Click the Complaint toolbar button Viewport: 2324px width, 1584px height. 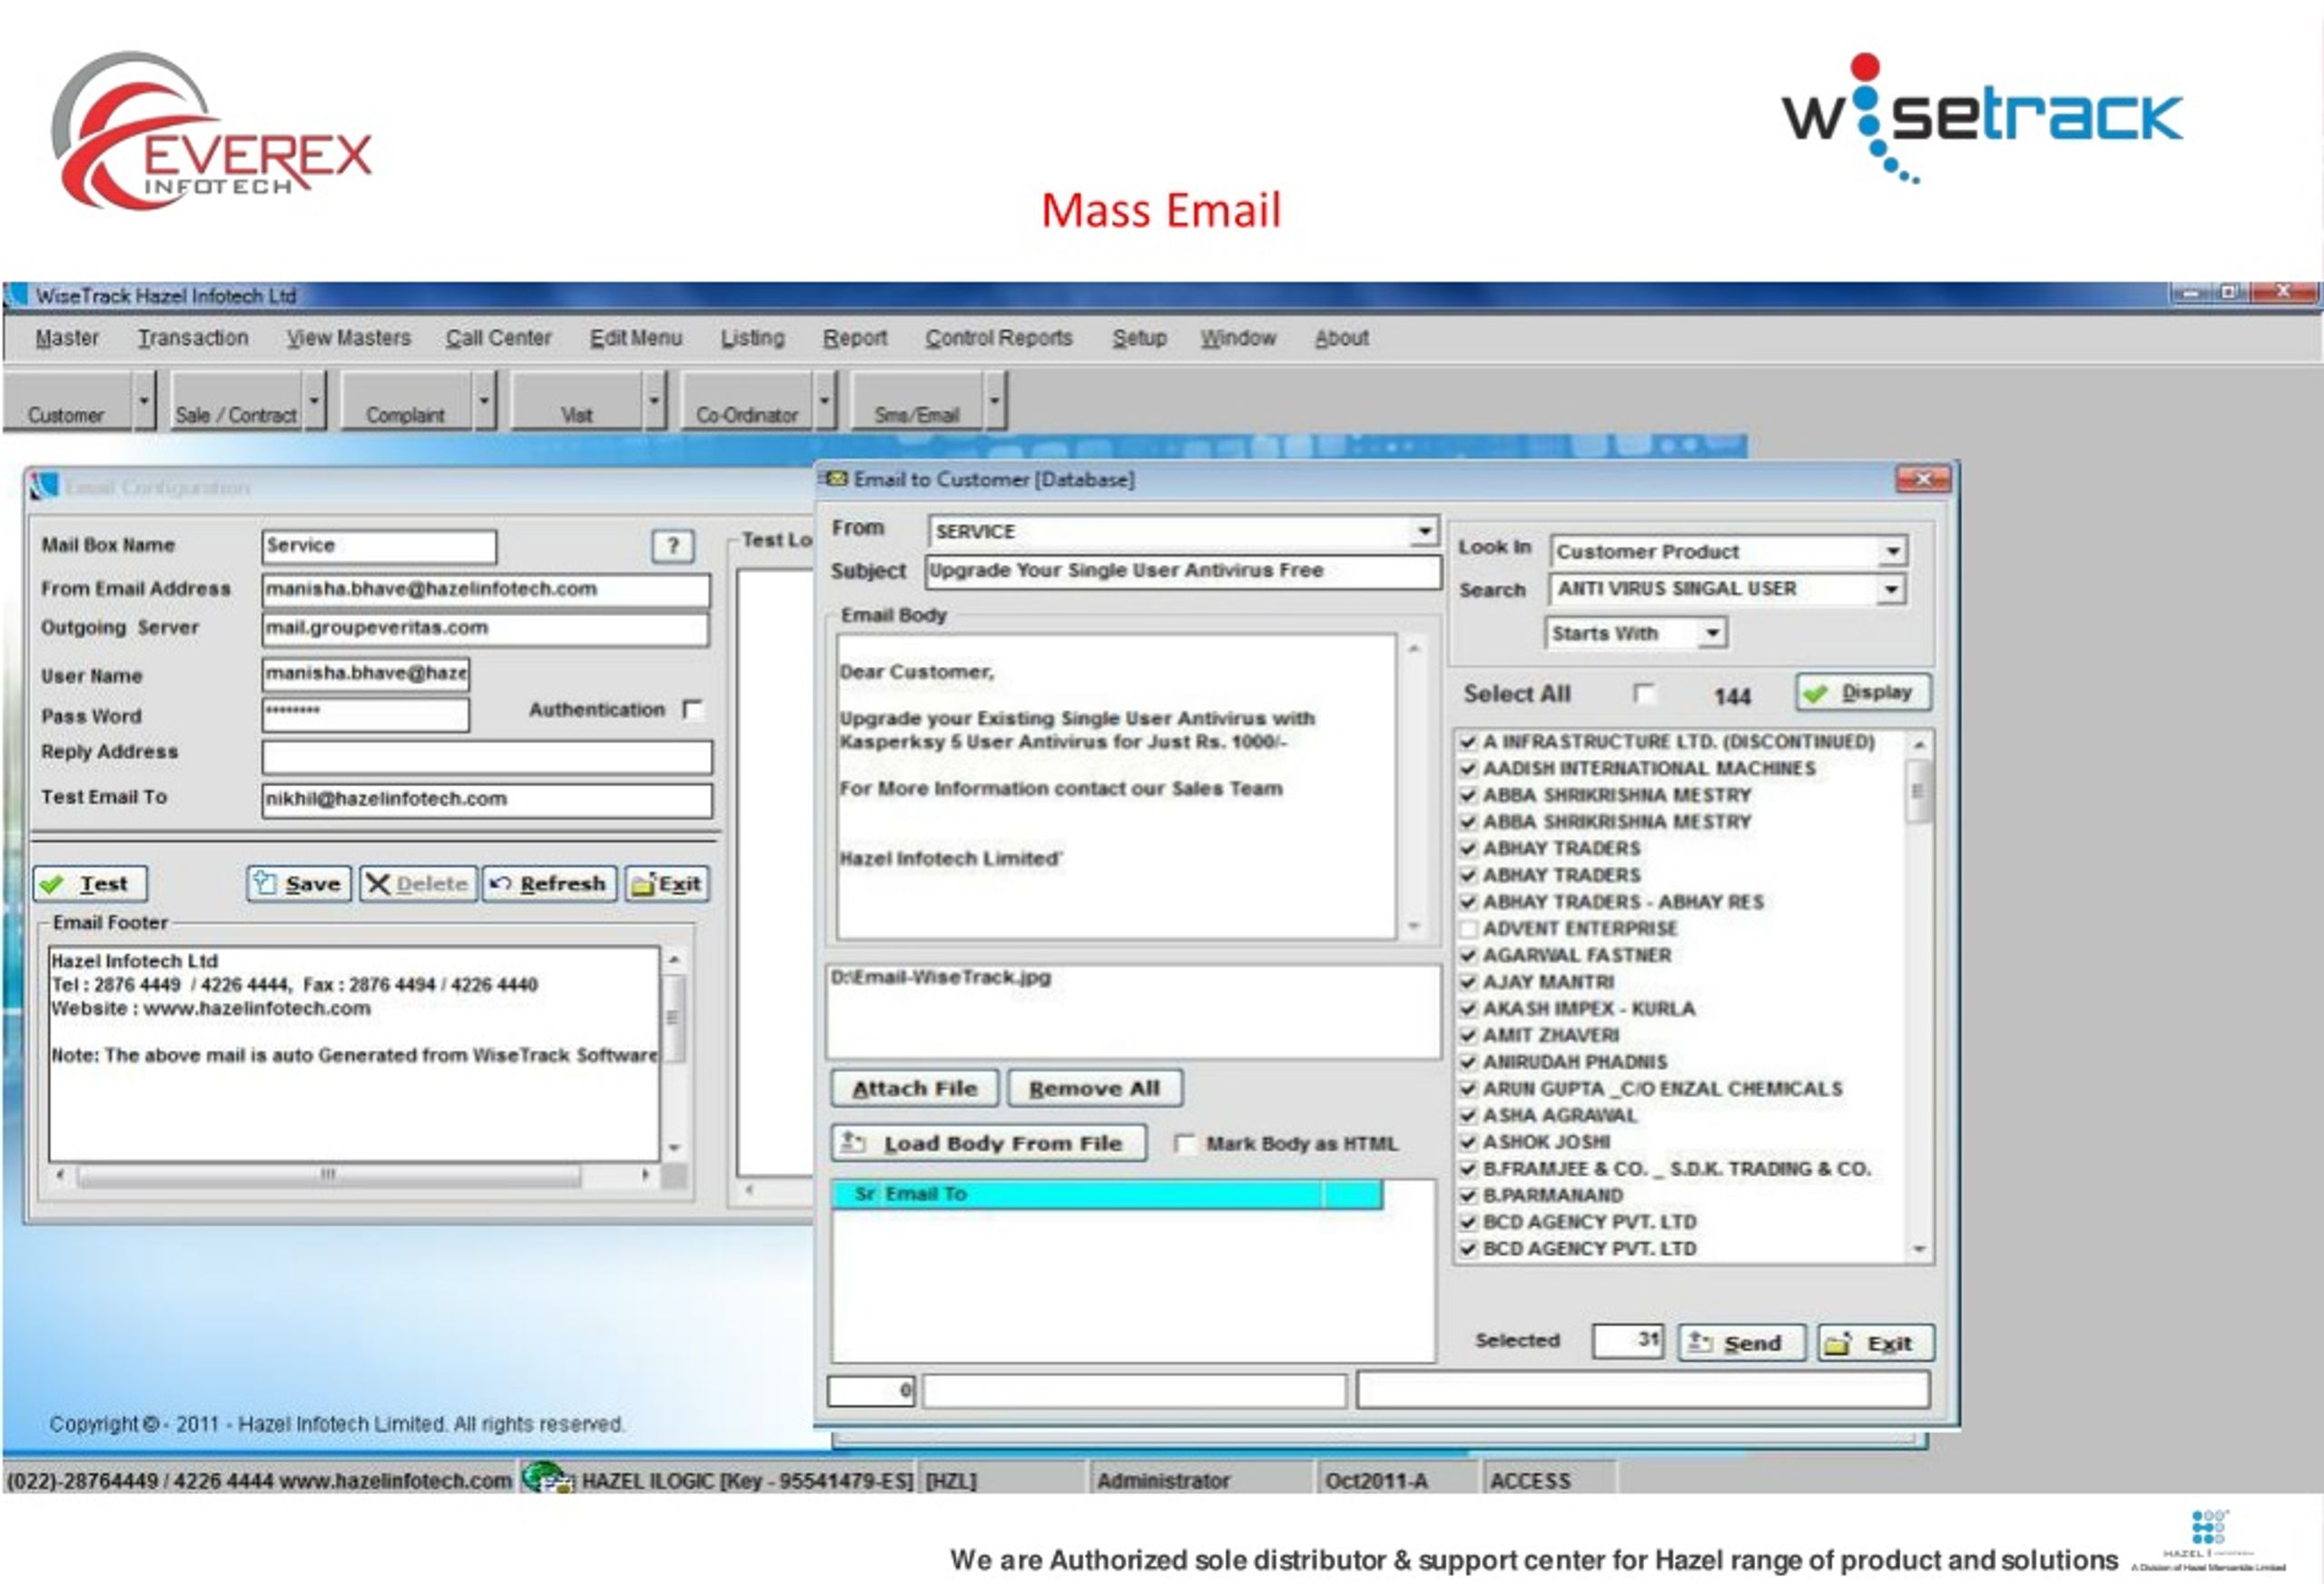click(405, 402)
